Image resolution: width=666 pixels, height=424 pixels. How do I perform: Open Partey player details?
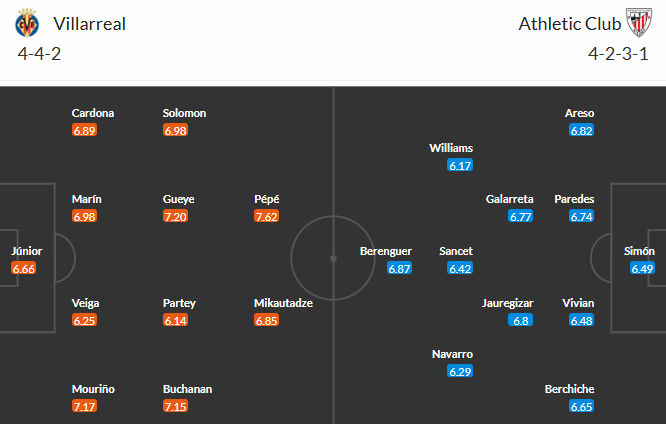pos(179,303)
